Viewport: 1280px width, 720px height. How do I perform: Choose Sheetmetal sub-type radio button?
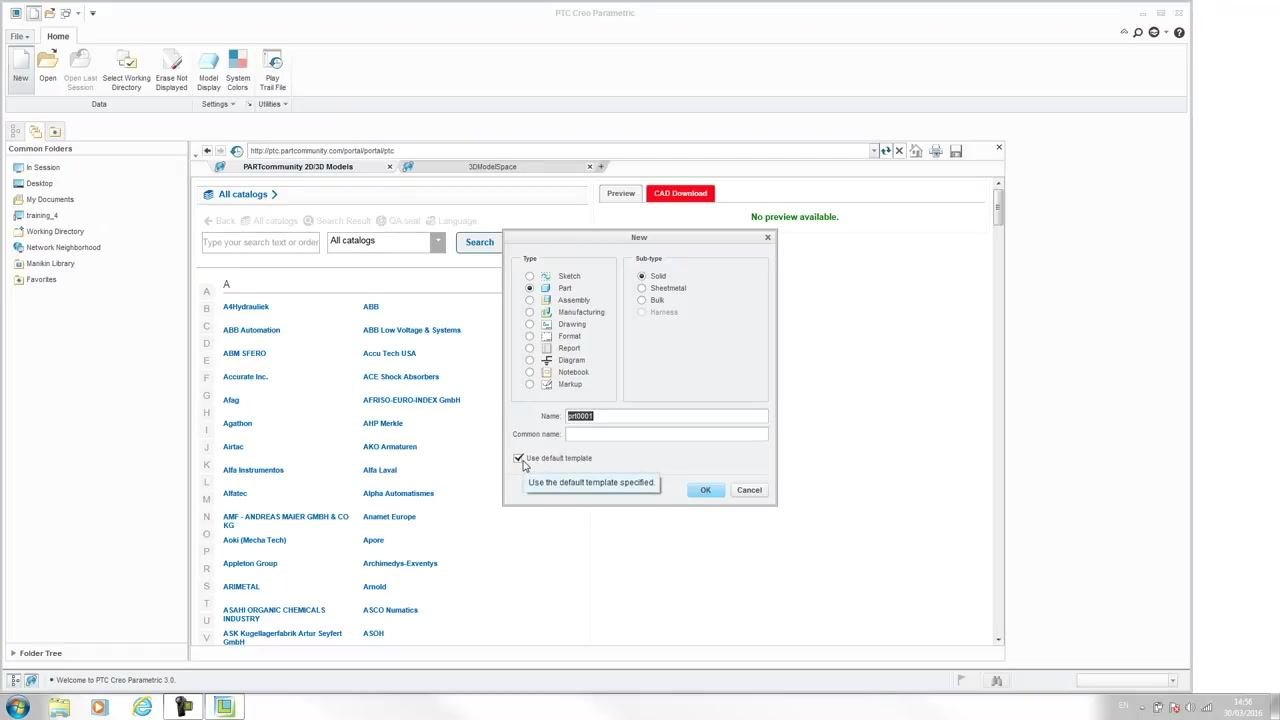(x=642, y=288)
